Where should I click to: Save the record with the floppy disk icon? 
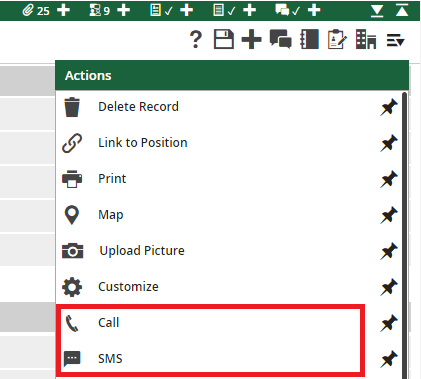pyautogui.click(x=224, y=39)
